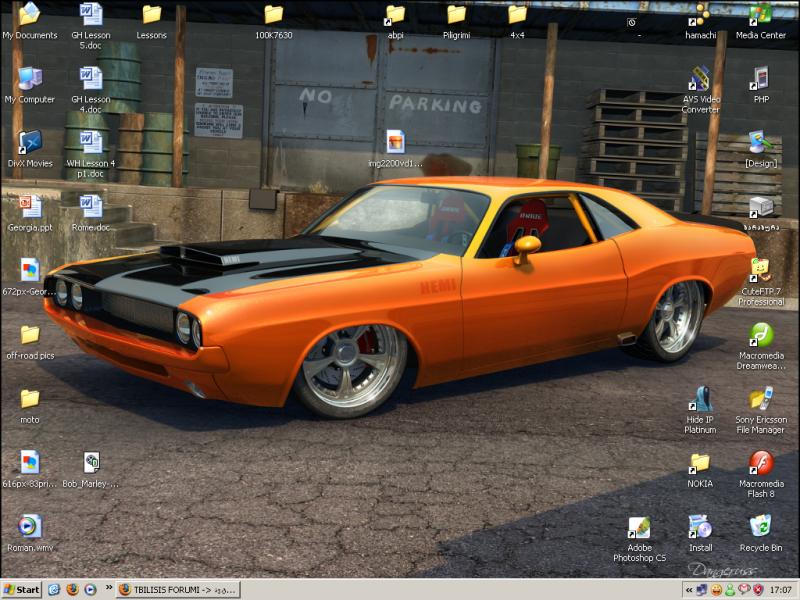
Task: Open the My Documents icon
Action: click(x=30, y=21)
